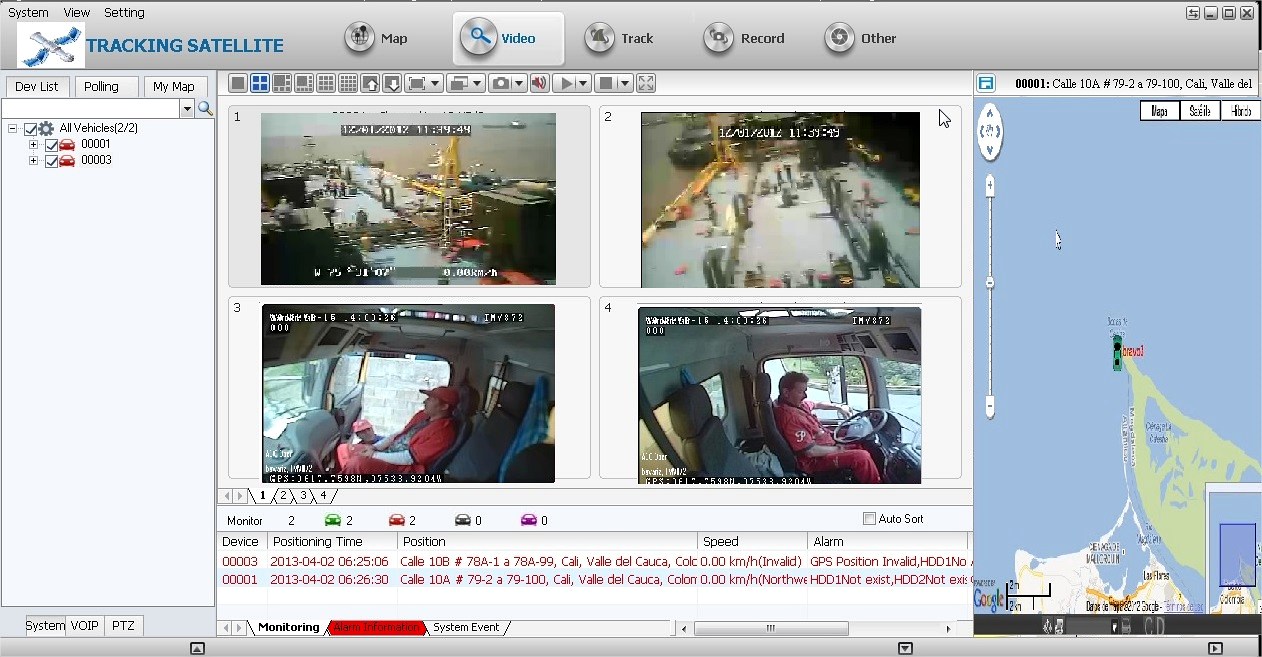The height and width of the screenshot is (657, 1262).
Task: Choose the six-split video layout icon
Action: [282, 83]
